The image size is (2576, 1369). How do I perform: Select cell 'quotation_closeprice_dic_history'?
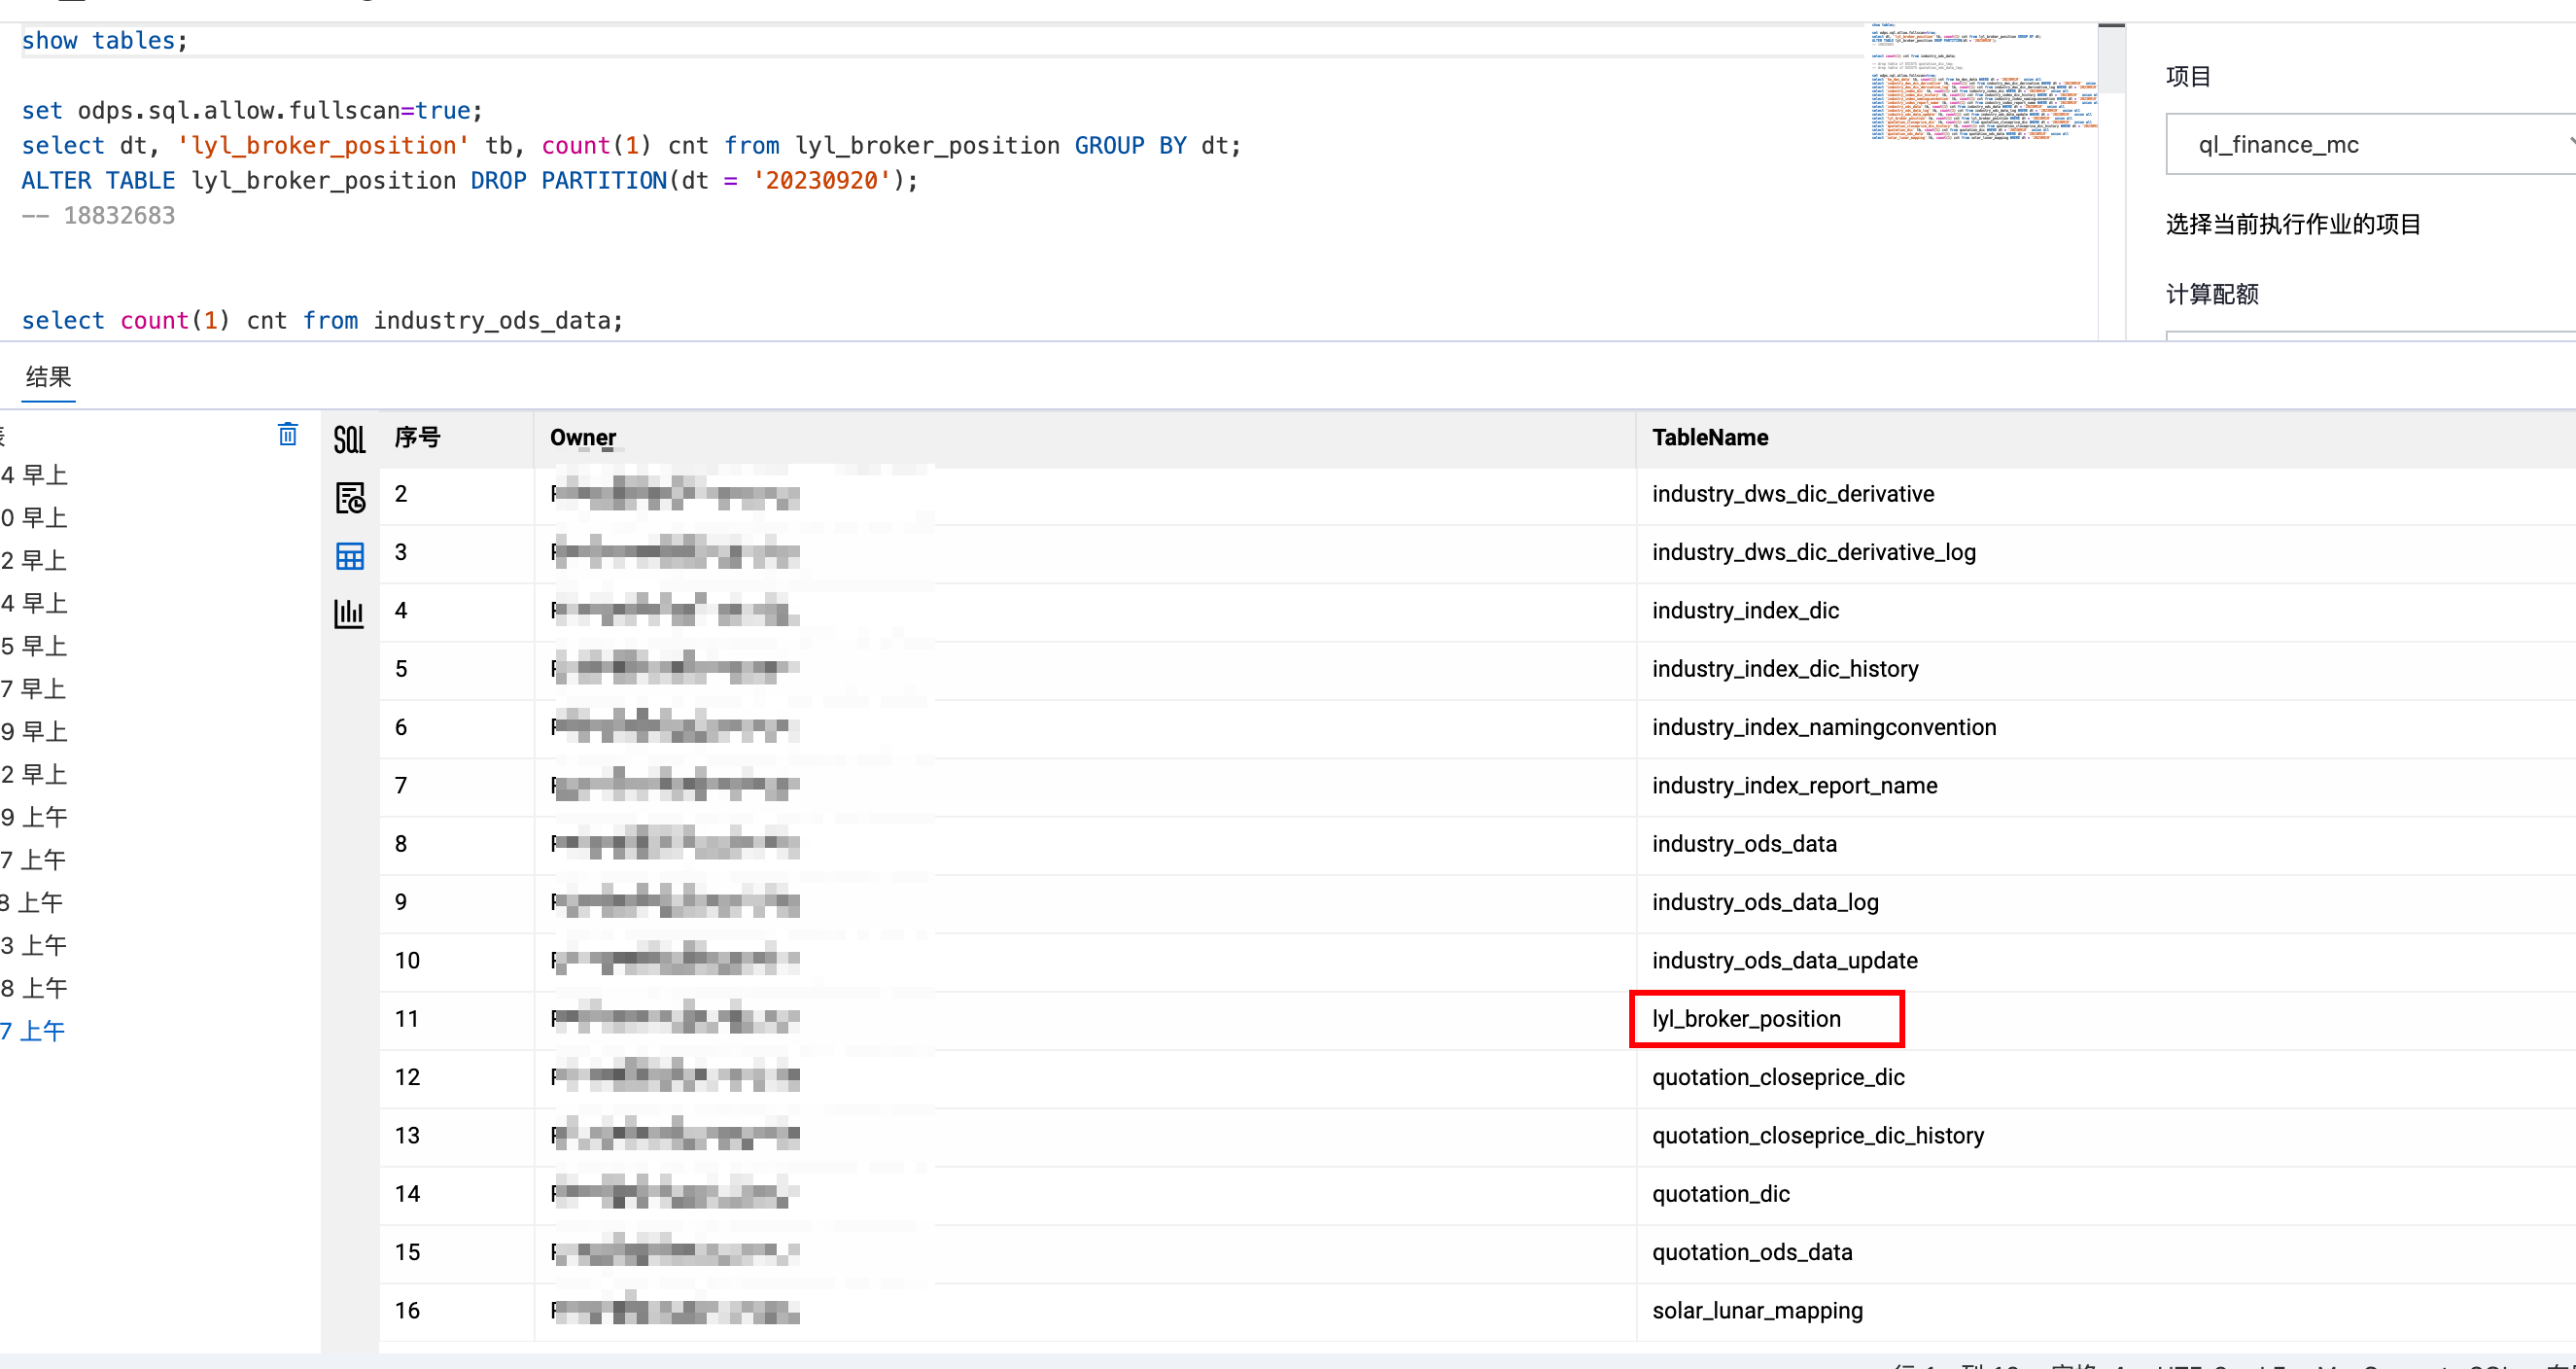click(x=1818, y=1135)
